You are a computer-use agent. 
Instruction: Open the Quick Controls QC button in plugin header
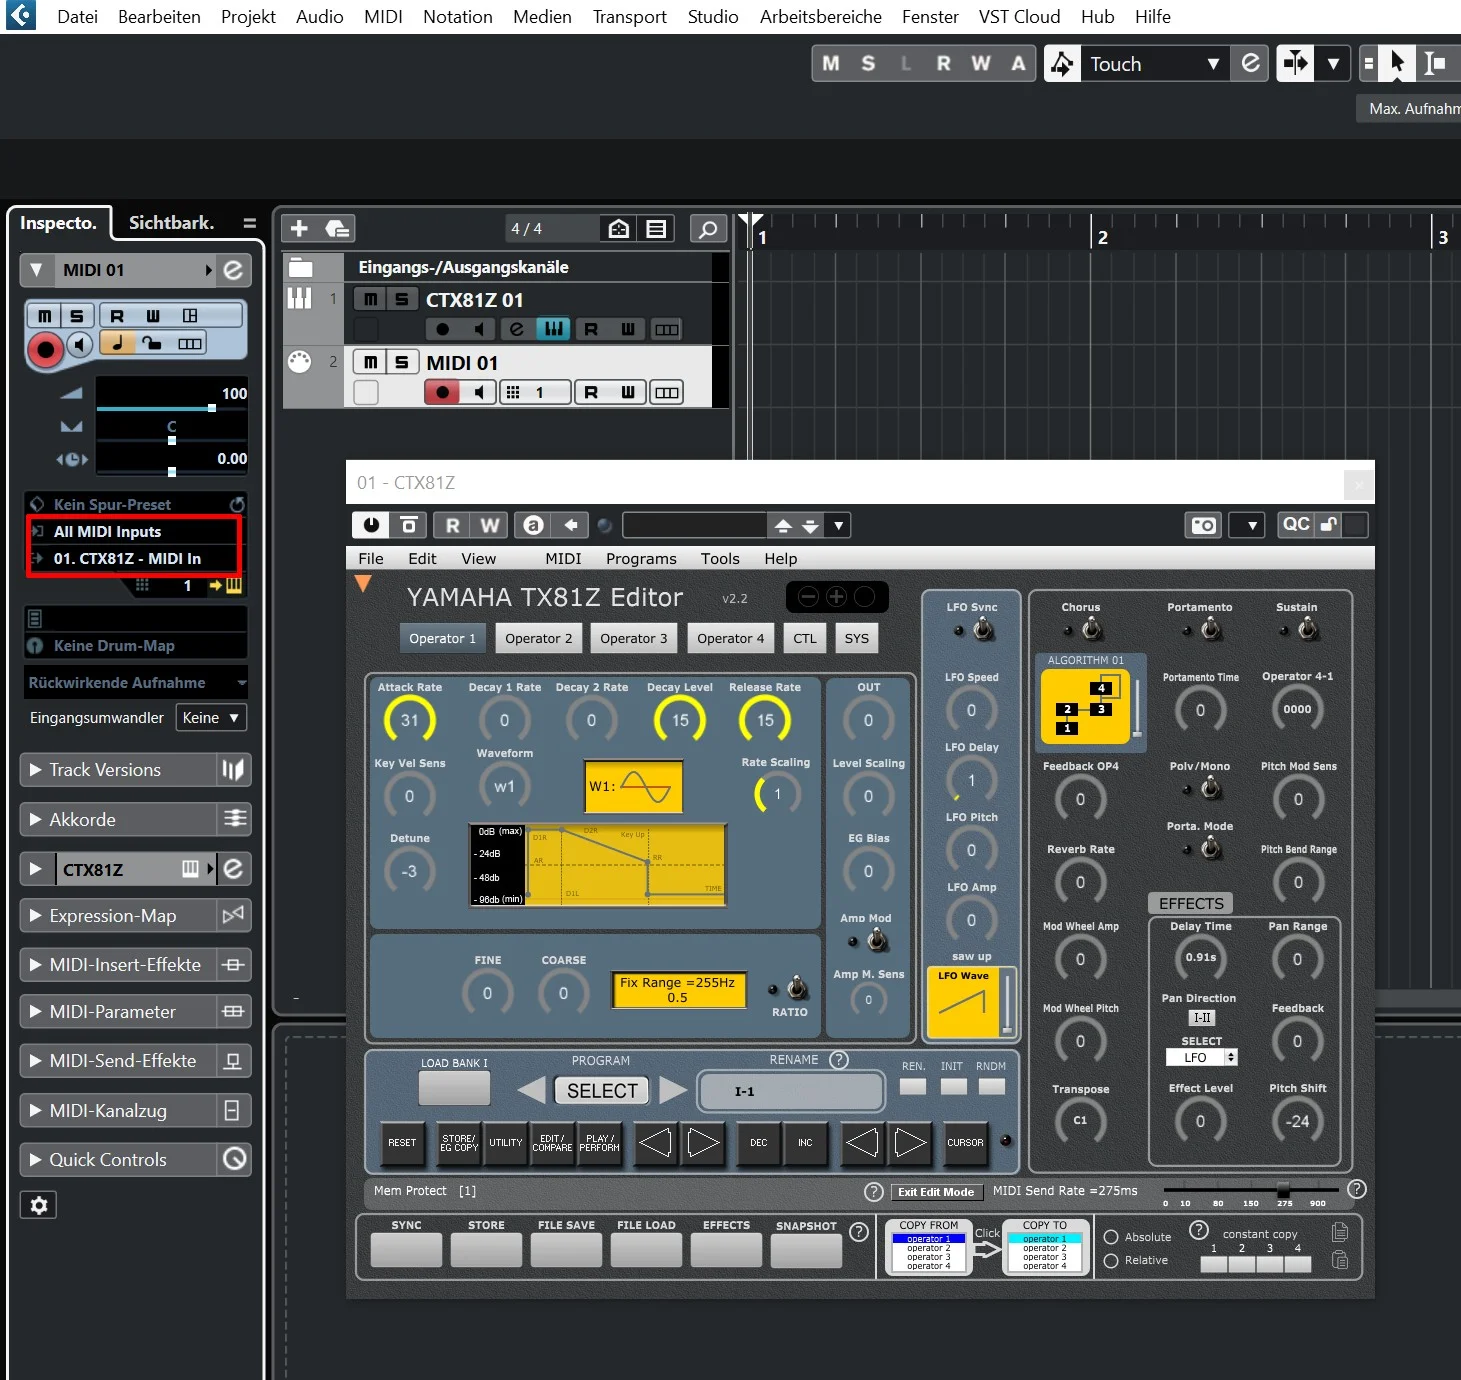[x=1296, y=525]
